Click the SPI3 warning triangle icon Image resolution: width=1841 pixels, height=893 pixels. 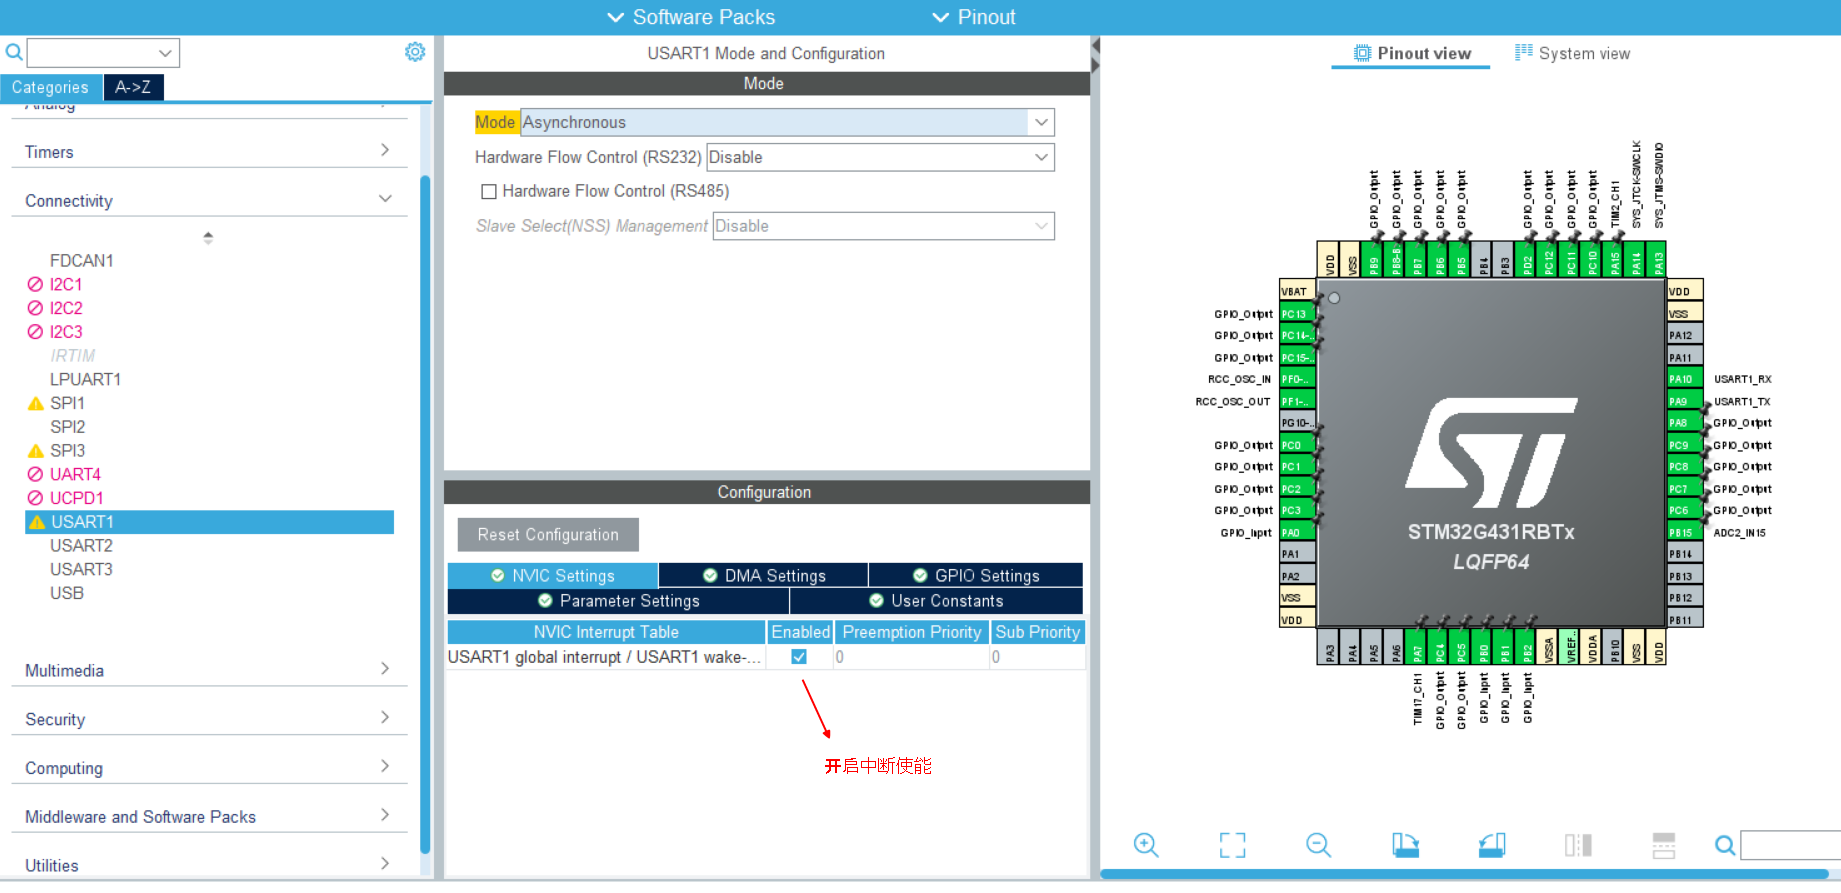[x=35, y=451]
